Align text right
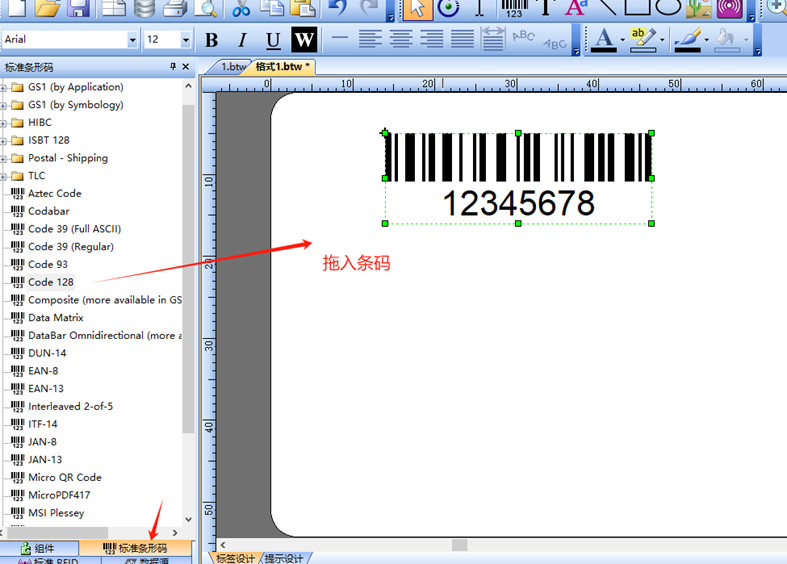This screenshot has width=787, height=564. coord(432,39)
